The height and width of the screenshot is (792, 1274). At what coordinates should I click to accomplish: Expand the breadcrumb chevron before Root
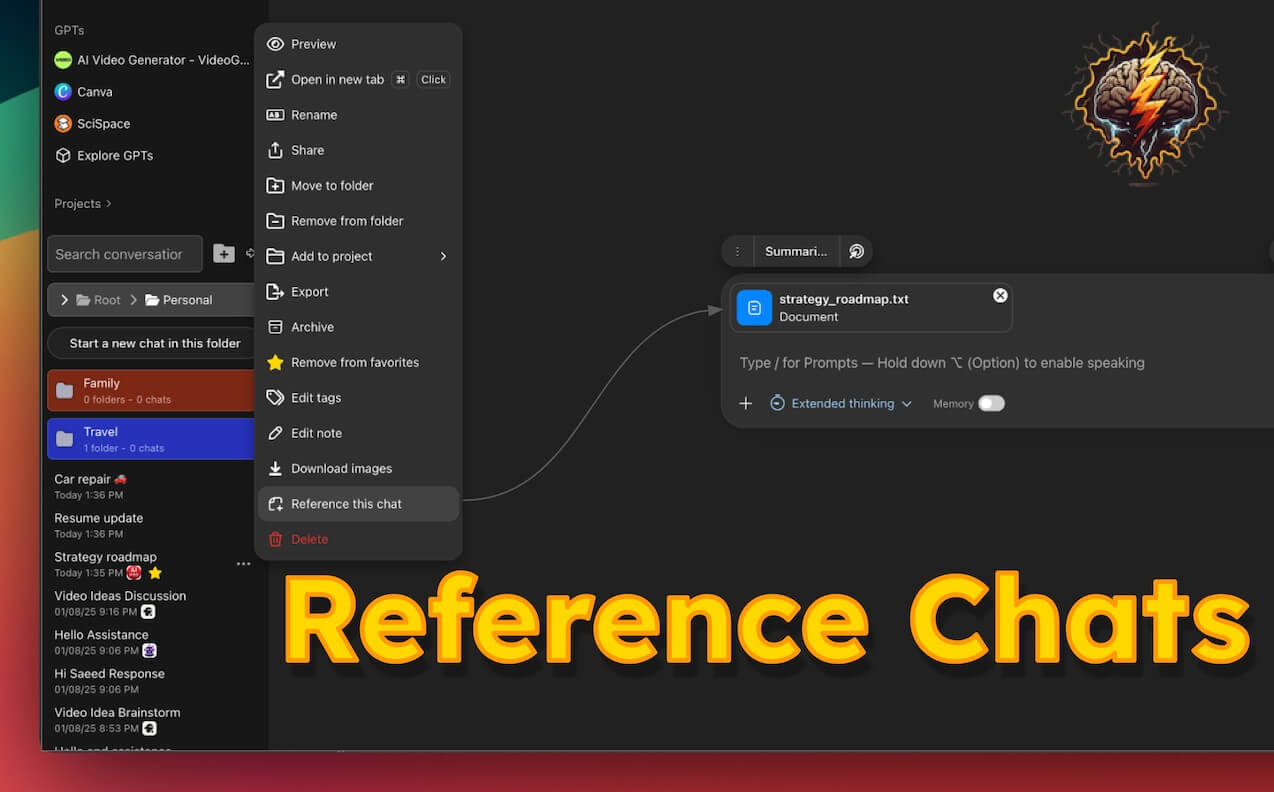pos(64,300)
